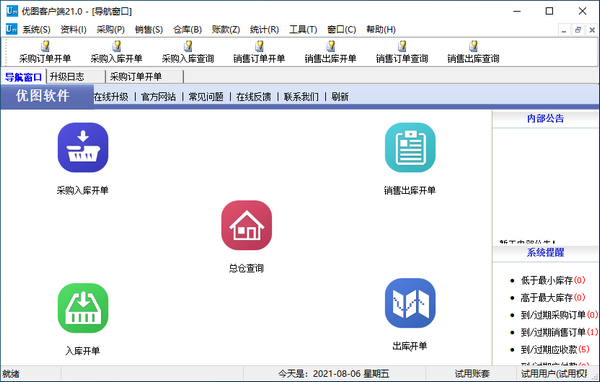Screen dimensions: 600x382
Task: Click 试用账套 in the status bar
Action: pos(472,374)
